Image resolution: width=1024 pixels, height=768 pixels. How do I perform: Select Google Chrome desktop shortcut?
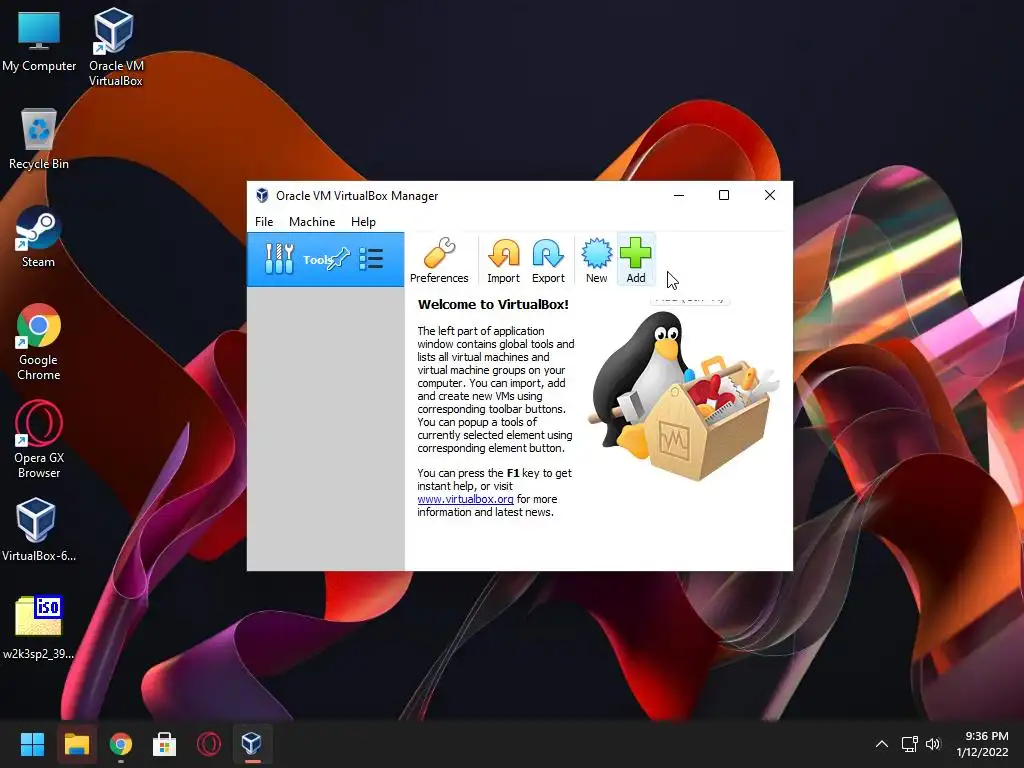tap(39, 342)
